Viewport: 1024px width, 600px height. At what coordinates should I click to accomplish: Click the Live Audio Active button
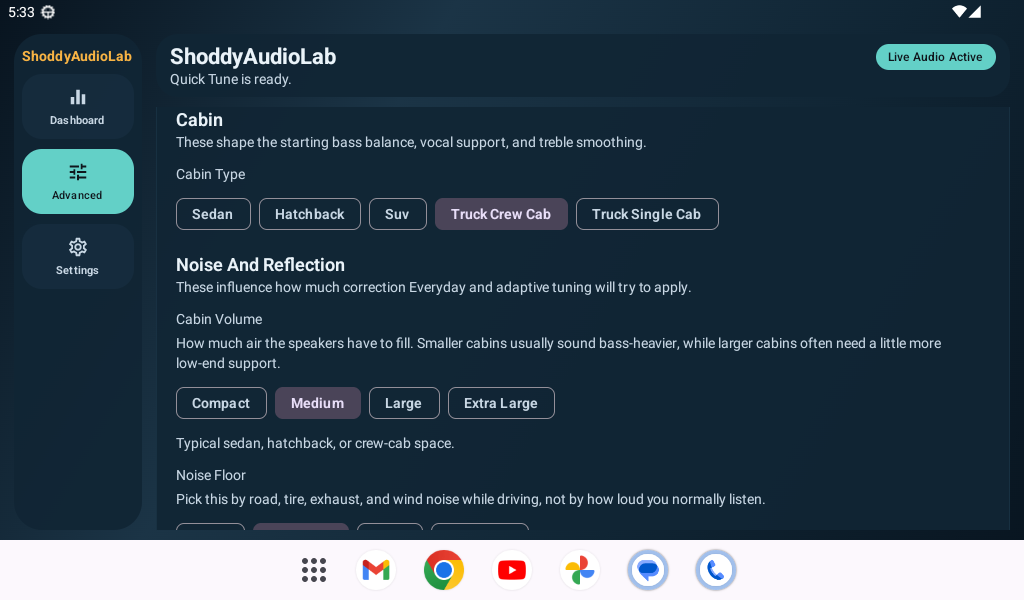click(x=935, y=57)
